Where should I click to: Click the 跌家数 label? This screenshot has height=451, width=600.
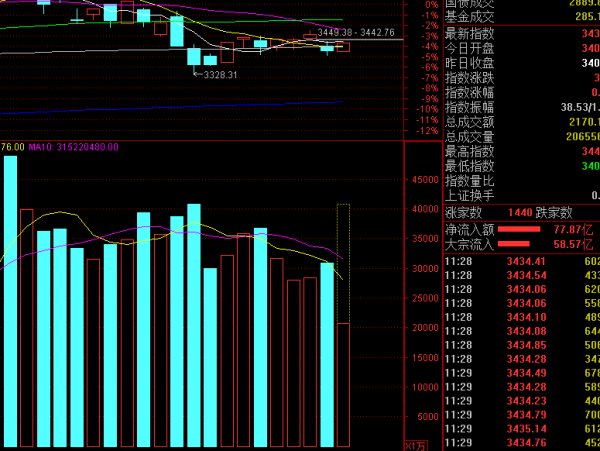pyautogui.click(x=553, y=213)
